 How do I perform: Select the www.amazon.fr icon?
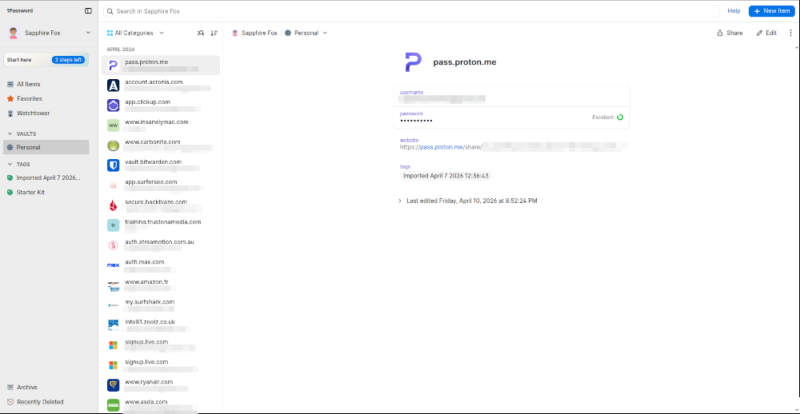click(113, 285)
